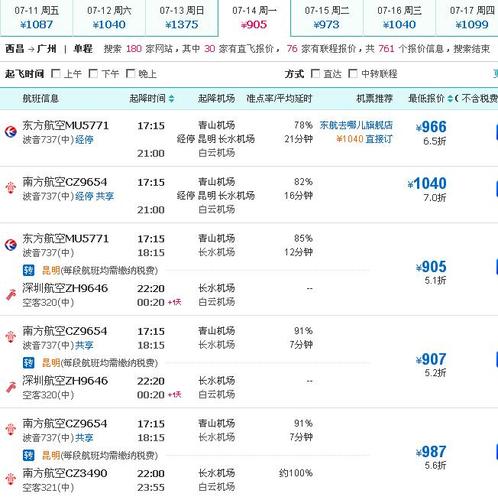498x500 pixels.
Task: Click 经停 共享 link under ¥1040 CZ9654
Action: click(x=94, y=196)
